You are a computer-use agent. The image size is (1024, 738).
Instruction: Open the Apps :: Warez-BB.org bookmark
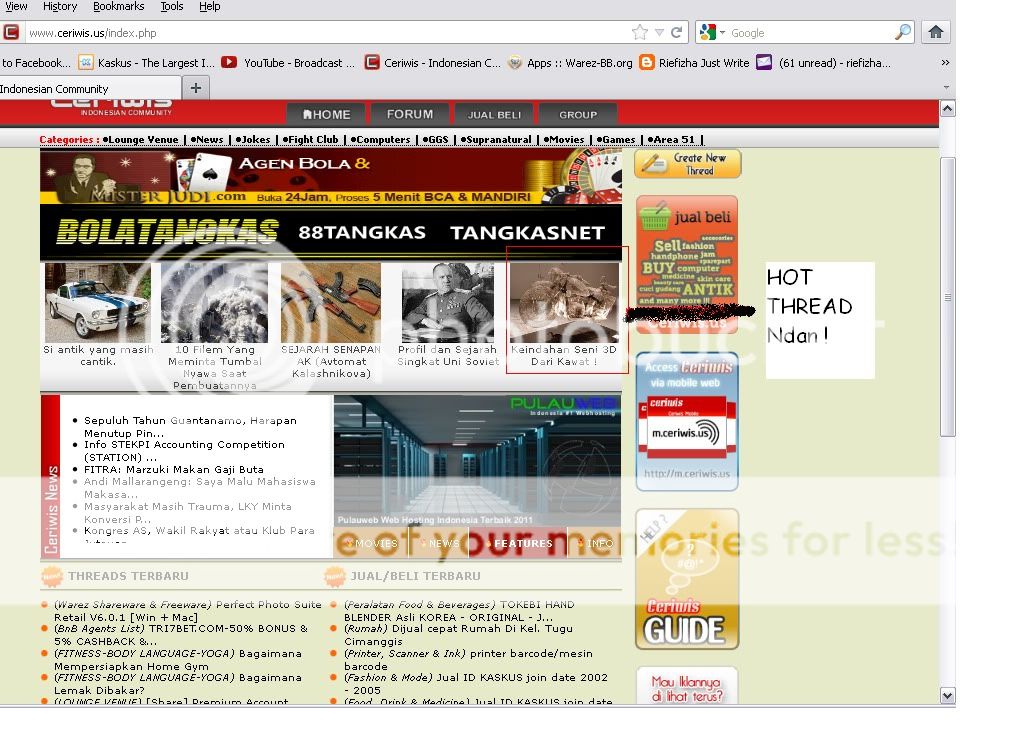(x=570, y=63)
